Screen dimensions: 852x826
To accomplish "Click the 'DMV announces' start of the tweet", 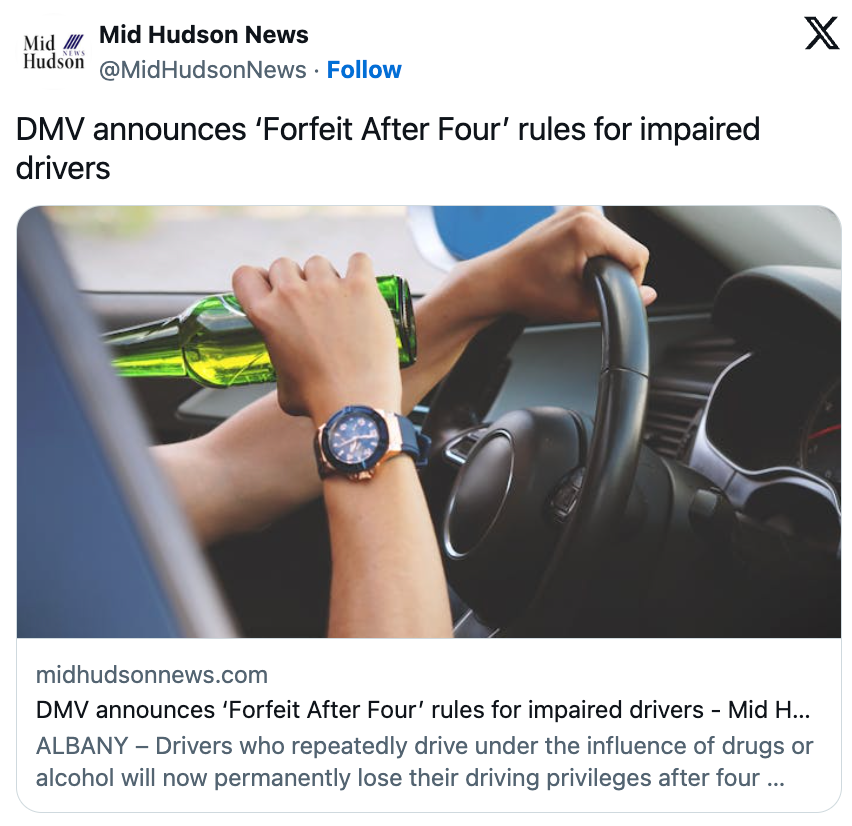I will [131, 129].
